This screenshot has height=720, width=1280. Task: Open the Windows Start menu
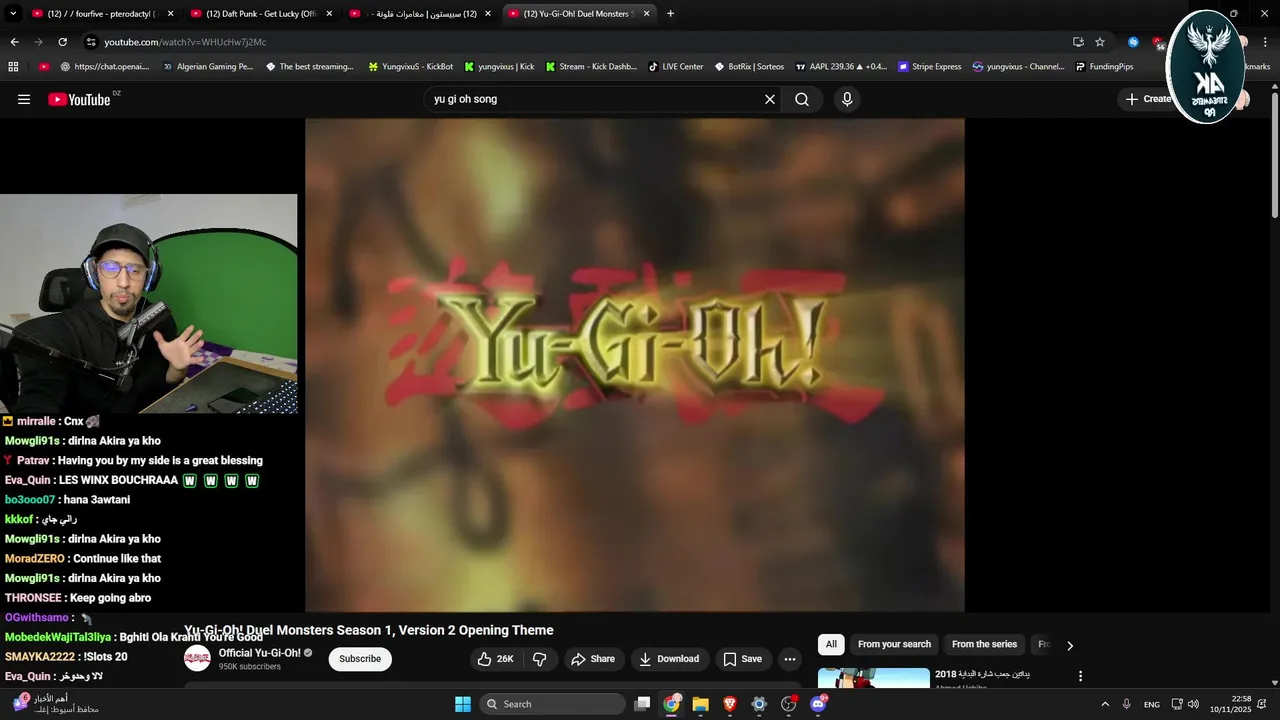[463, 704]
